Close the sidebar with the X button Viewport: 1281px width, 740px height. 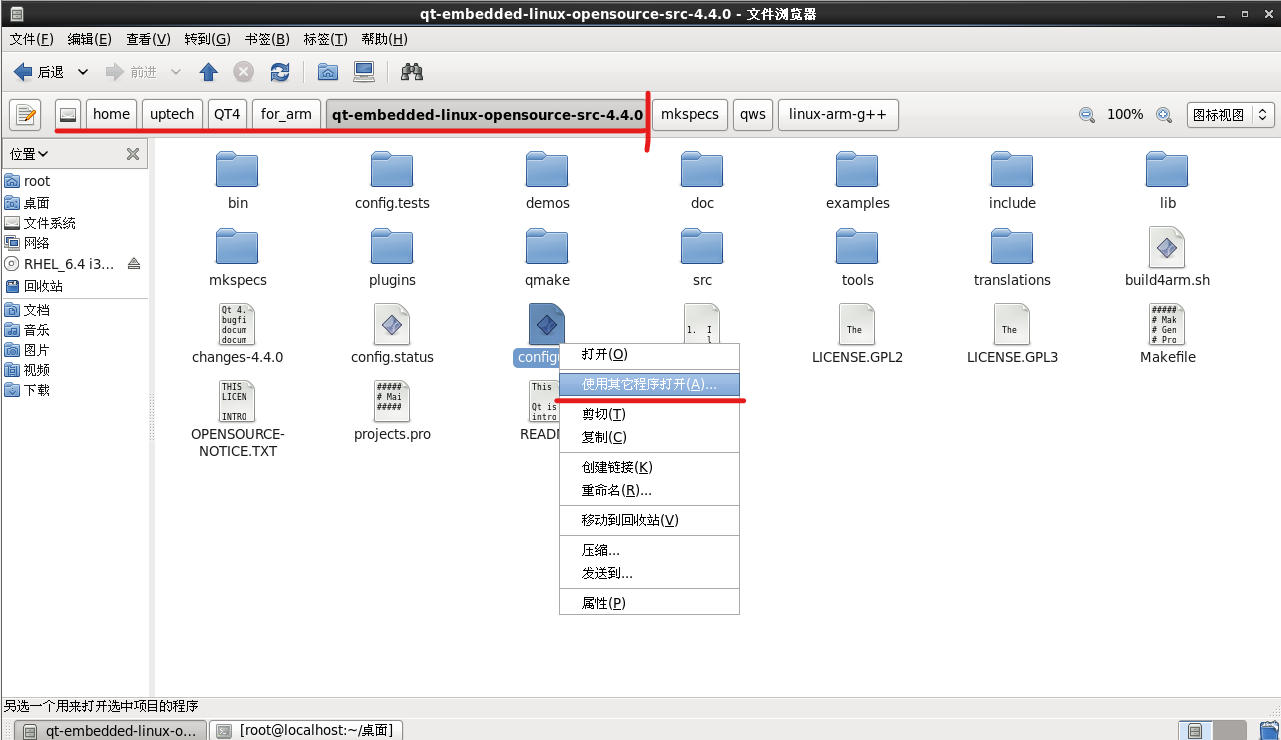point(132,154)
